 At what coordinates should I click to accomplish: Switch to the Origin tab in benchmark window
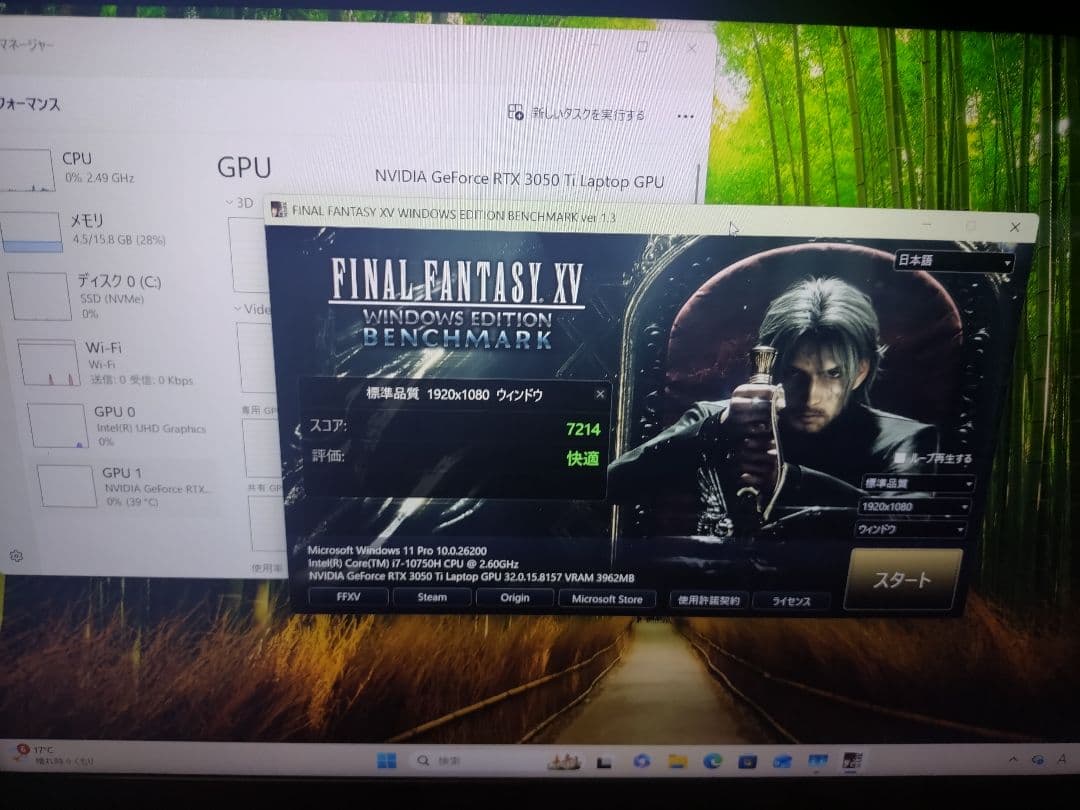click(x=514, y=597)
